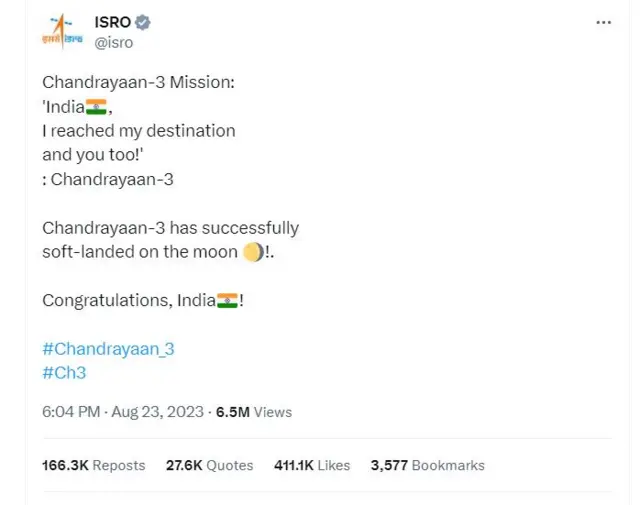Click the 'Chandrayaan-3 Mission:' heading line

tap(138, 83)
